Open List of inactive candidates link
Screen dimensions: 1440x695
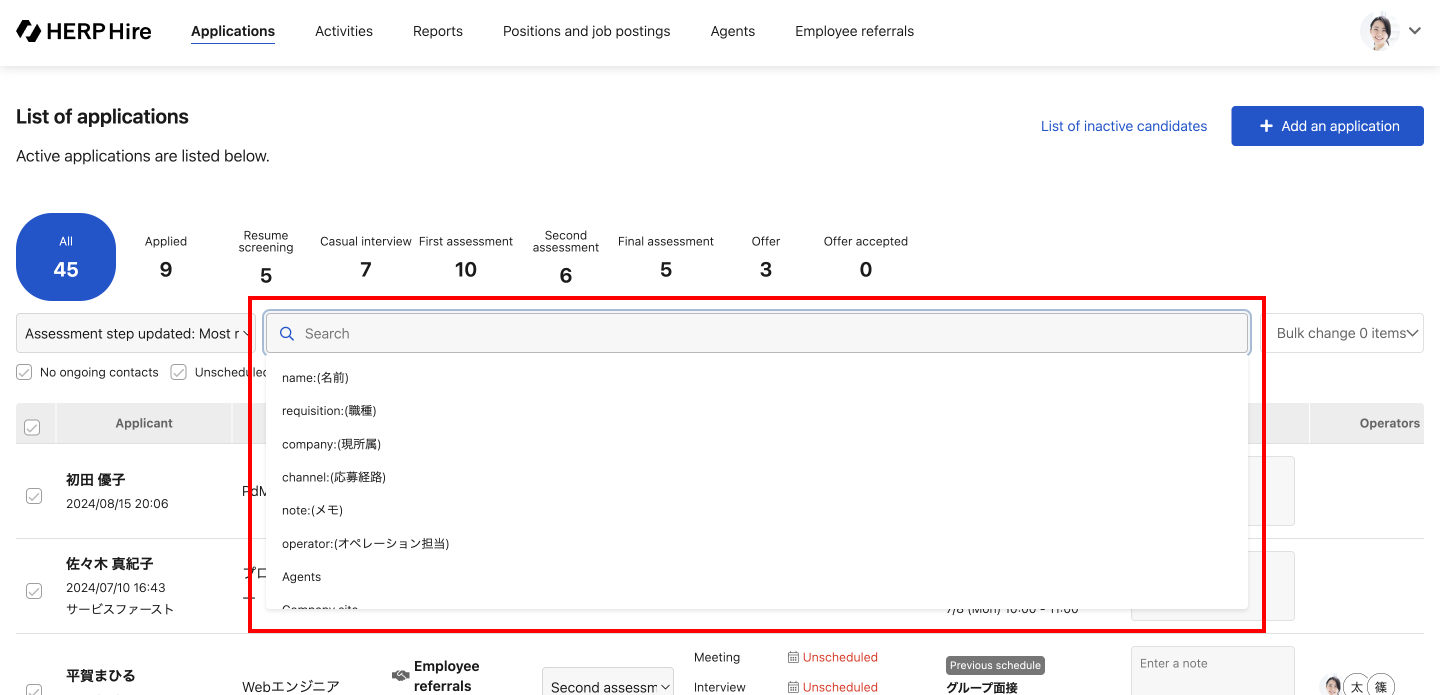1123,126
